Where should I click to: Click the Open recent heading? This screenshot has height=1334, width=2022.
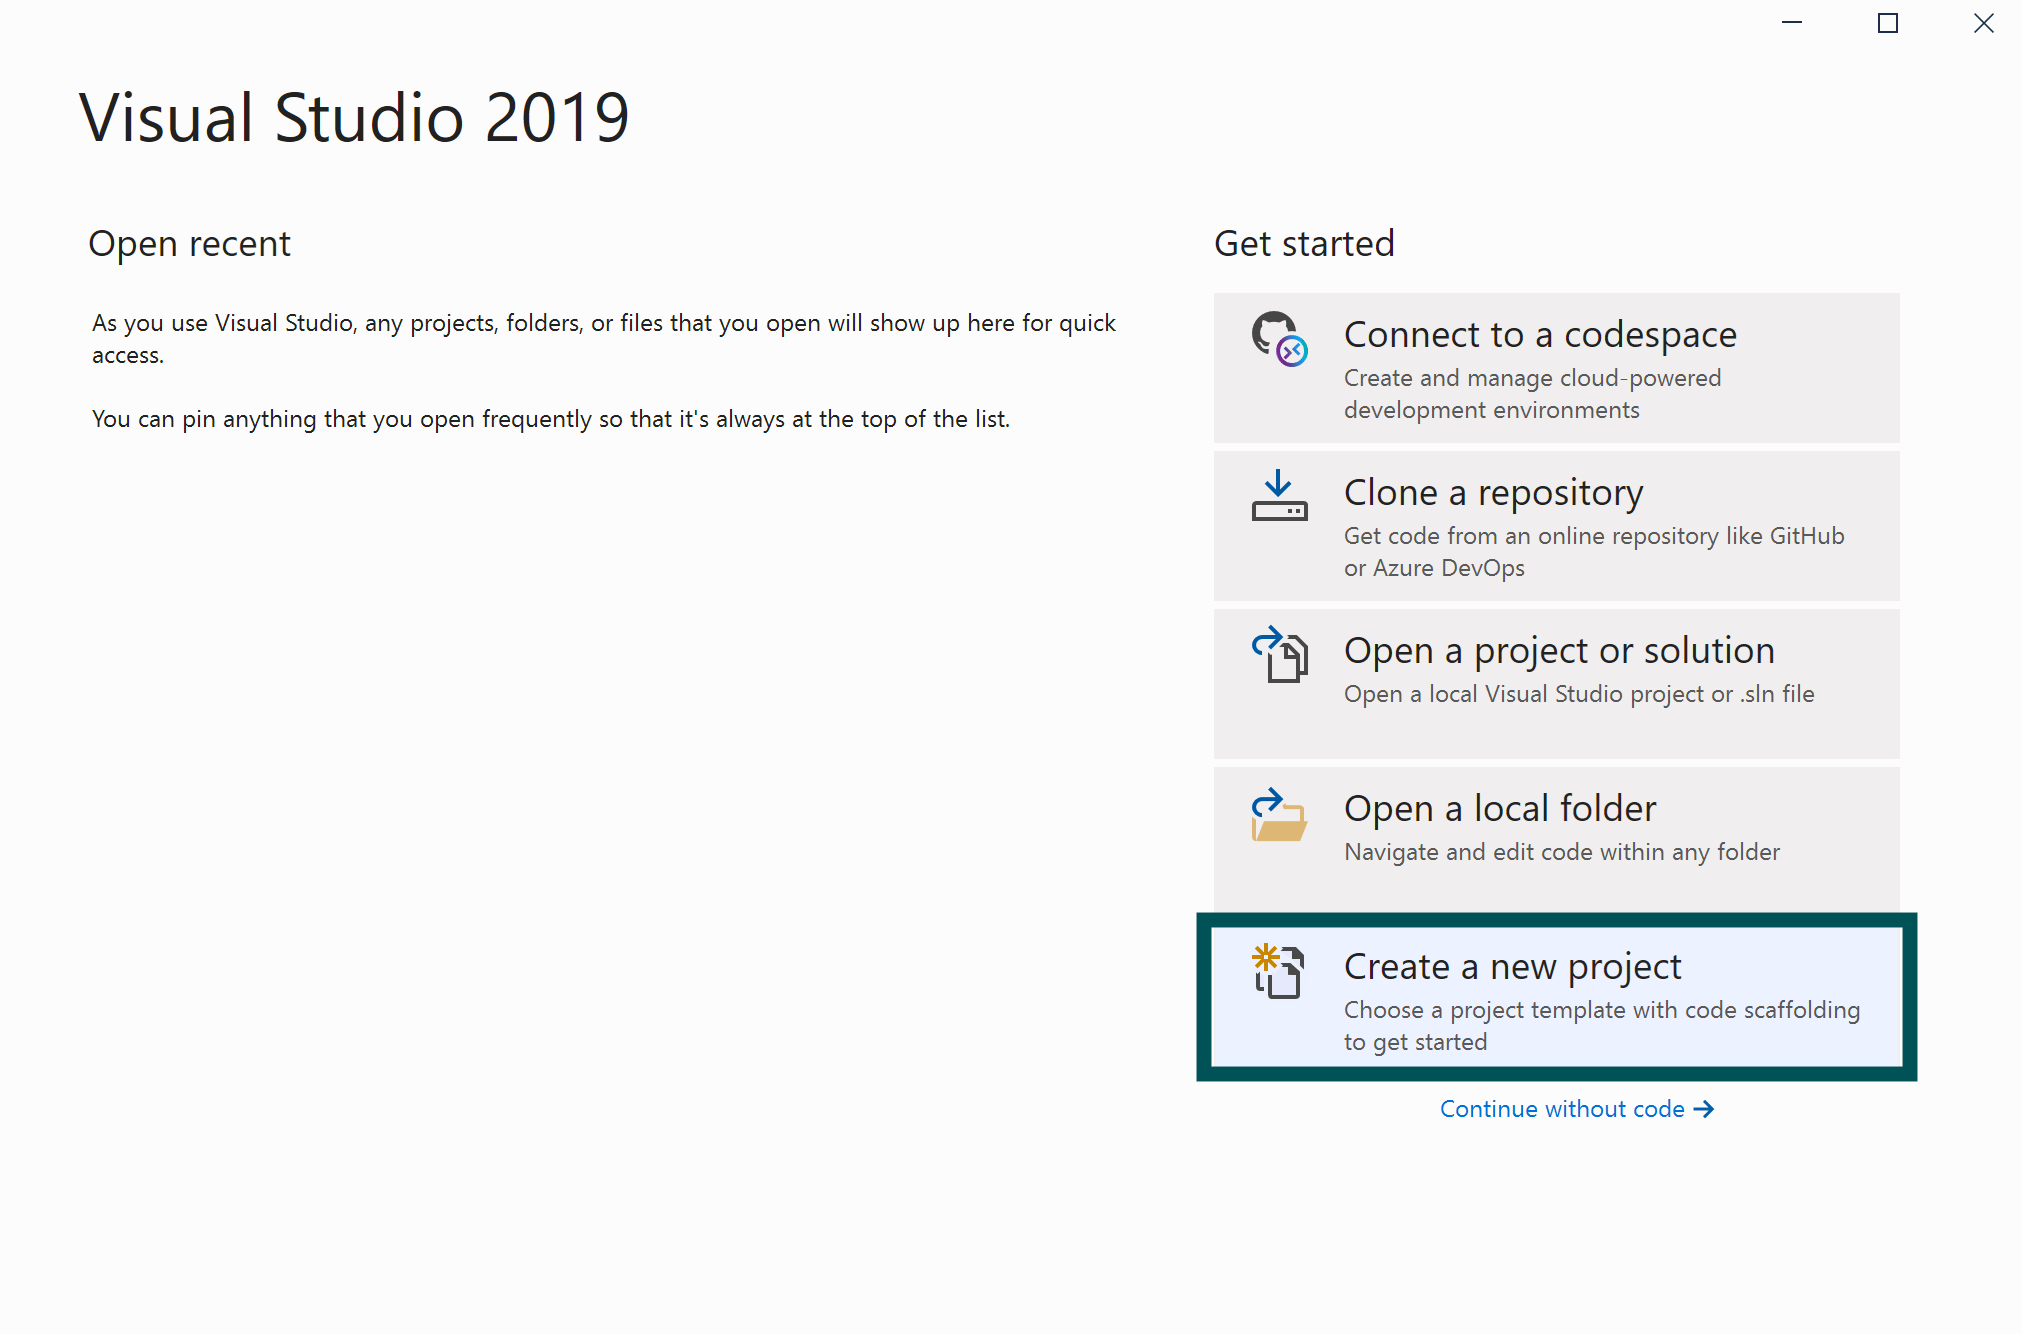coord(190,244)
